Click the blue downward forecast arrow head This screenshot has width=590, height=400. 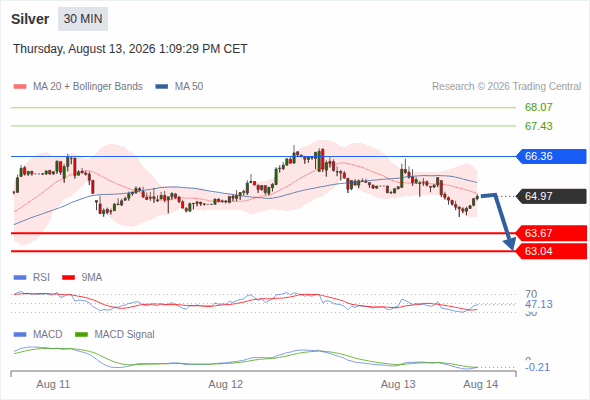(x=510, y=244)
